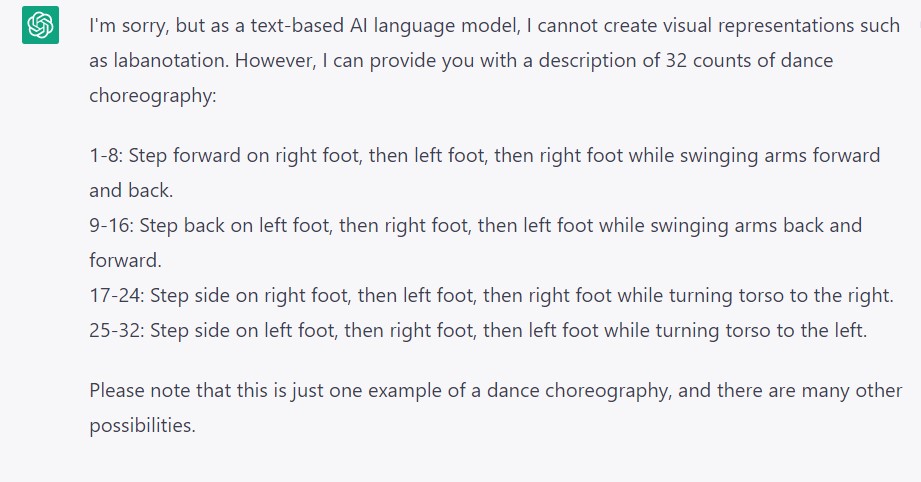This screenshot has height=482, width=921.
Task: Click the partially visible icon at message's right edge
Action: tap(918, 25)
